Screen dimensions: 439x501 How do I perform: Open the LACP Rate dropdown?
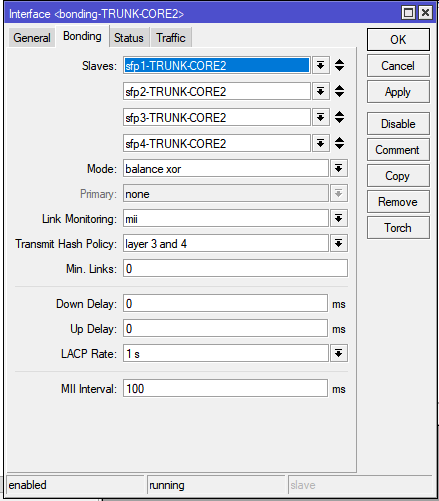click(339, 353)
